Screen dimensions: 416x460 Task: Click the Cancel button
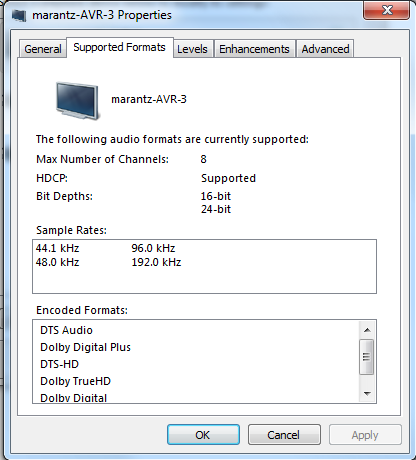[x=284, y=435]
